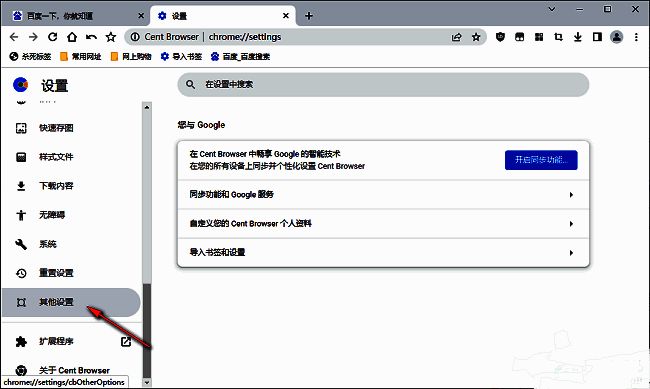Image resolution: width=650 pixels, height=389 pixels.
Task: Click the 下载内容 download icon in sidebar
Action: (21, 186)
